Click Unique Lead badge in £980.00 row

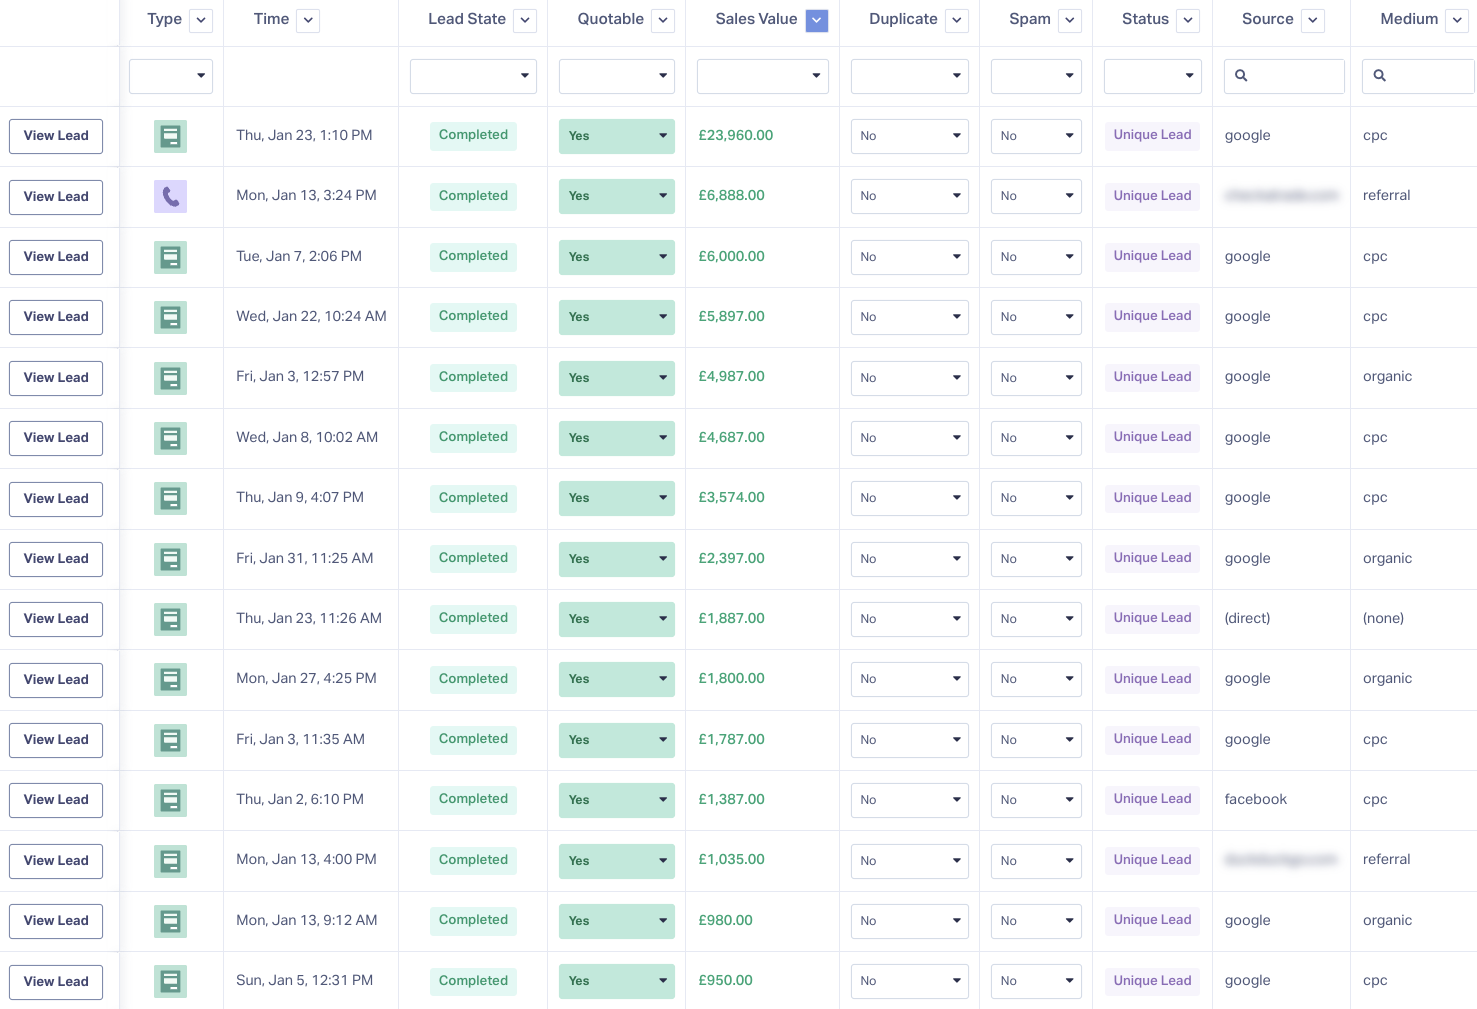[x=1152, y=920]
